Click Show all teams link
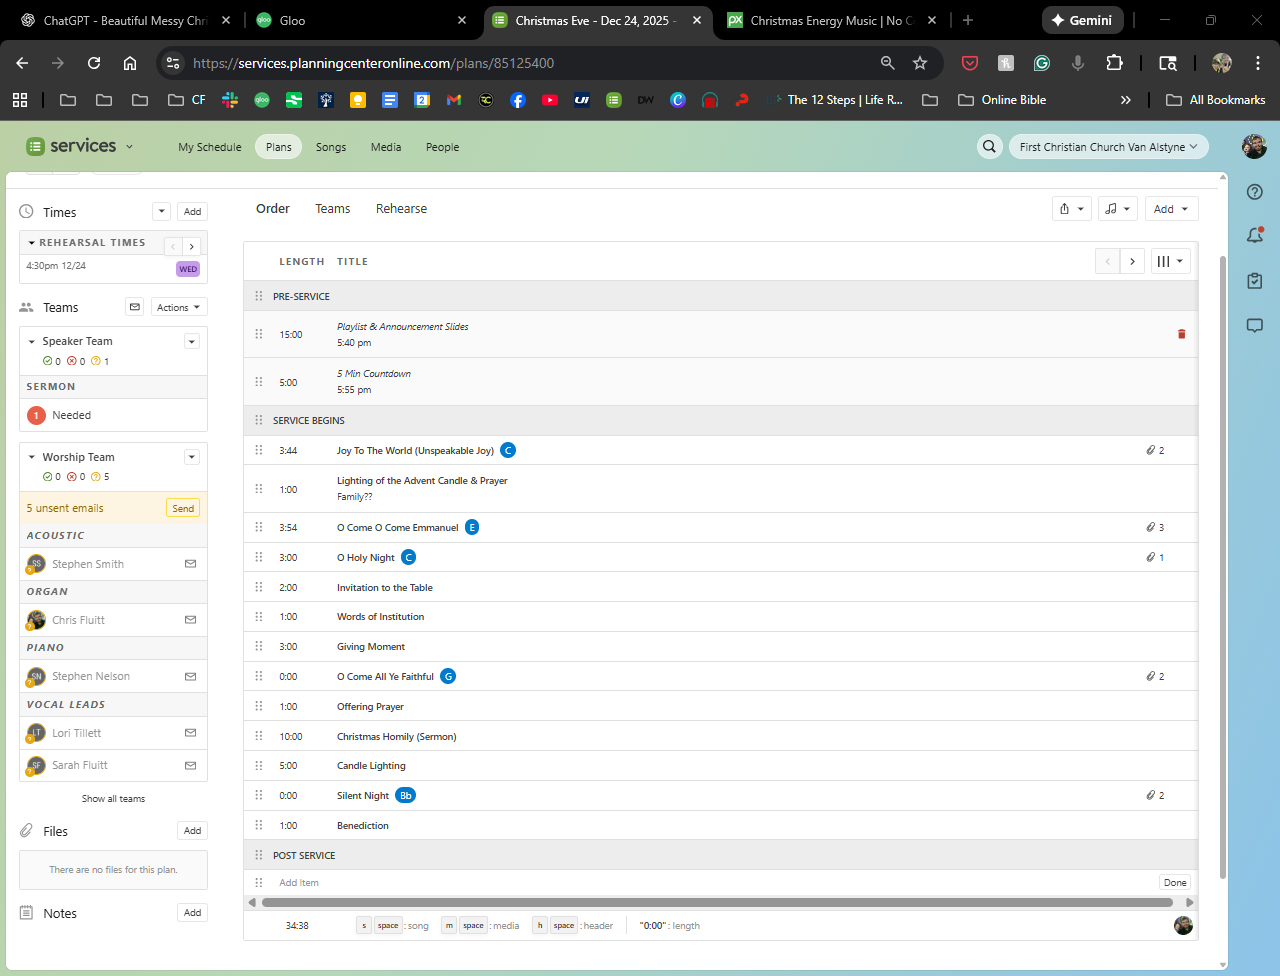The width and height of the screenshot is (1280, 976). tap(113, 799)
